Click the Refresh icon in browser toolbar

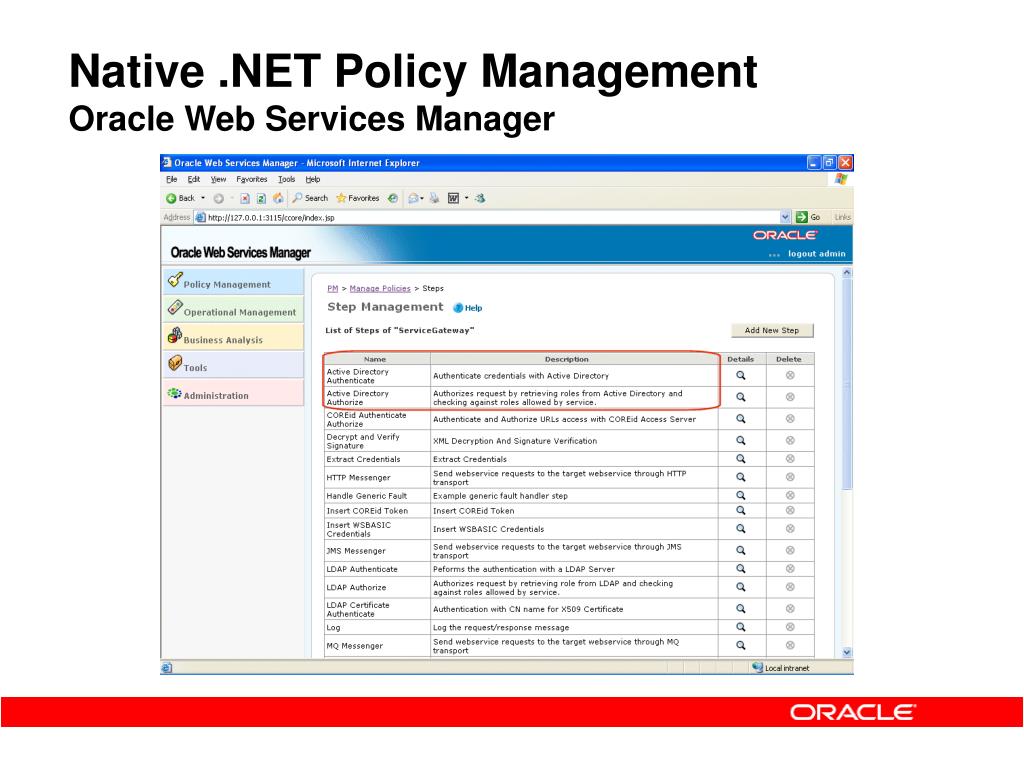pos(261,199)
